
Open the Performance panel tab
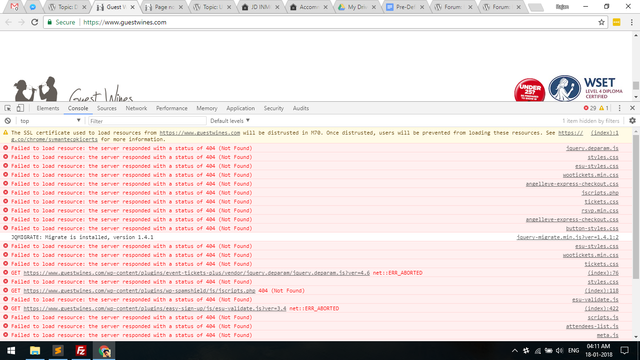[x=171, y=108]
